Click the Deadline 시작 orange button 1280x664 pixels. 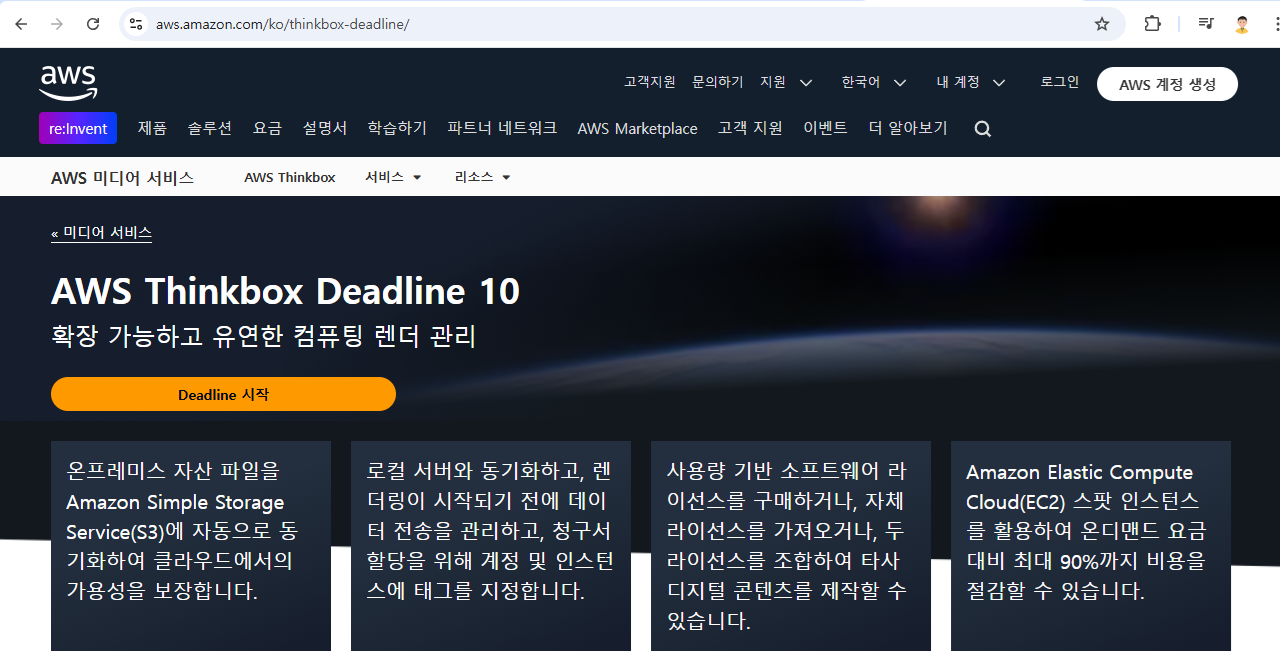tap(223, 394)
